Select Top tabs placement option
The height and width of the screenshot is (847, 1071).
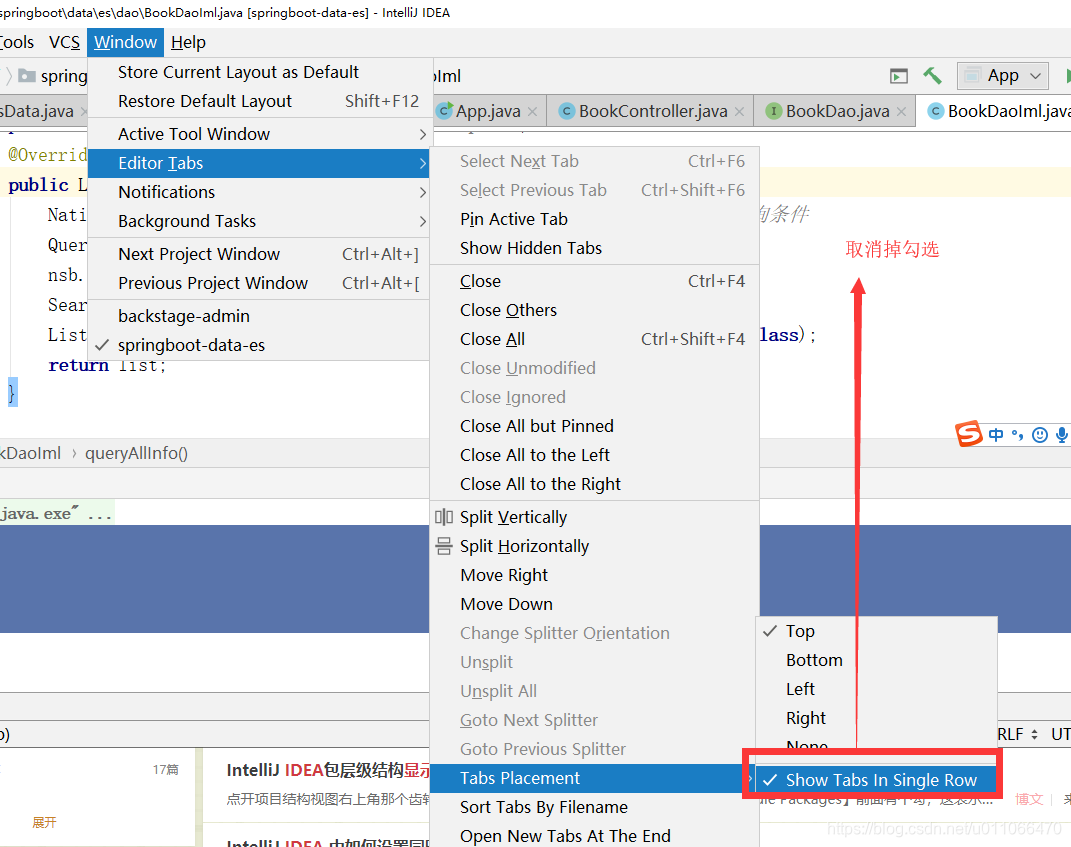(876, 631)
